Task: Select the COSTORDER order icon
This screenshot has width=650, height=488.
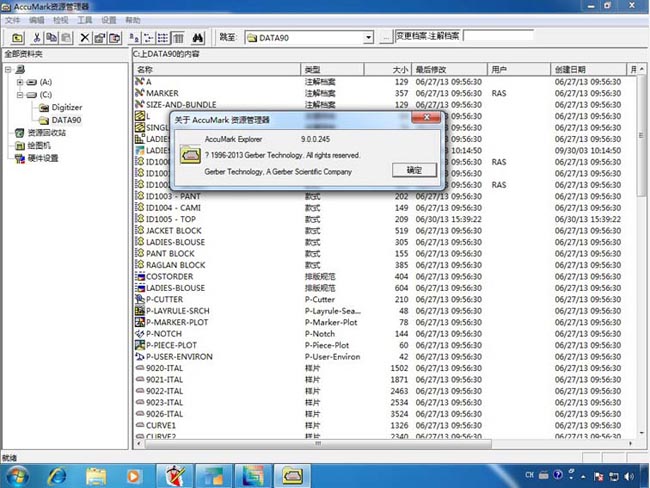Action: tap(140, 276)
